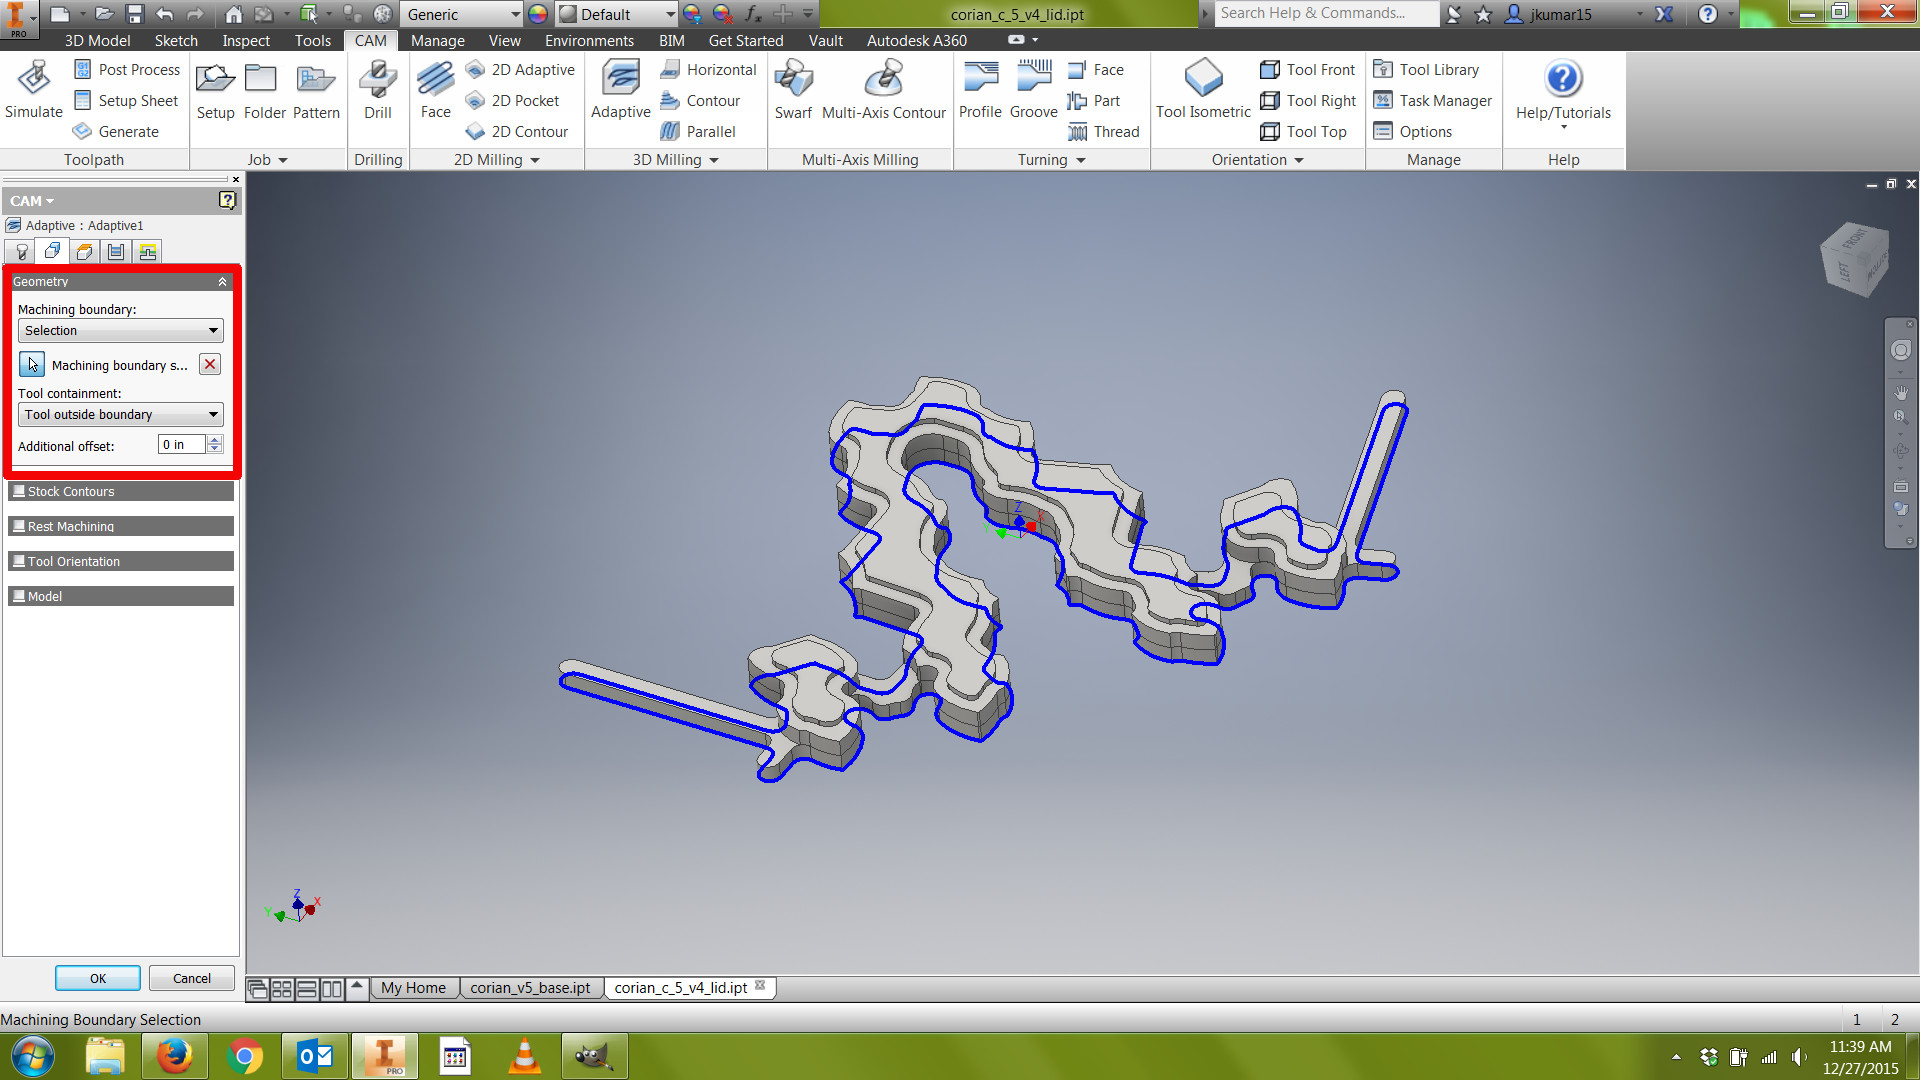This screenshot has height=1080, width=1920.
Task: Go to the My Home tab
Action: pos(413,988)
